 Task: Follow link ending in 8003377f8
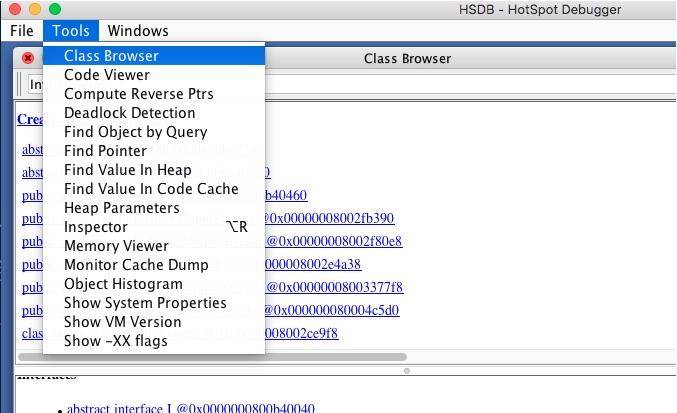tap(335, 287)
